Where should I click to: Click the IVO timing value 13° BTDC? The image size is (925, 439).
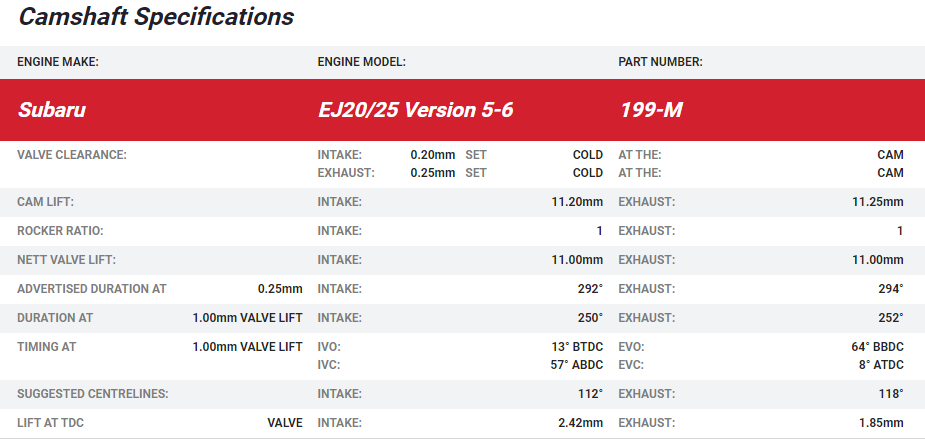(x=570, y=347)
